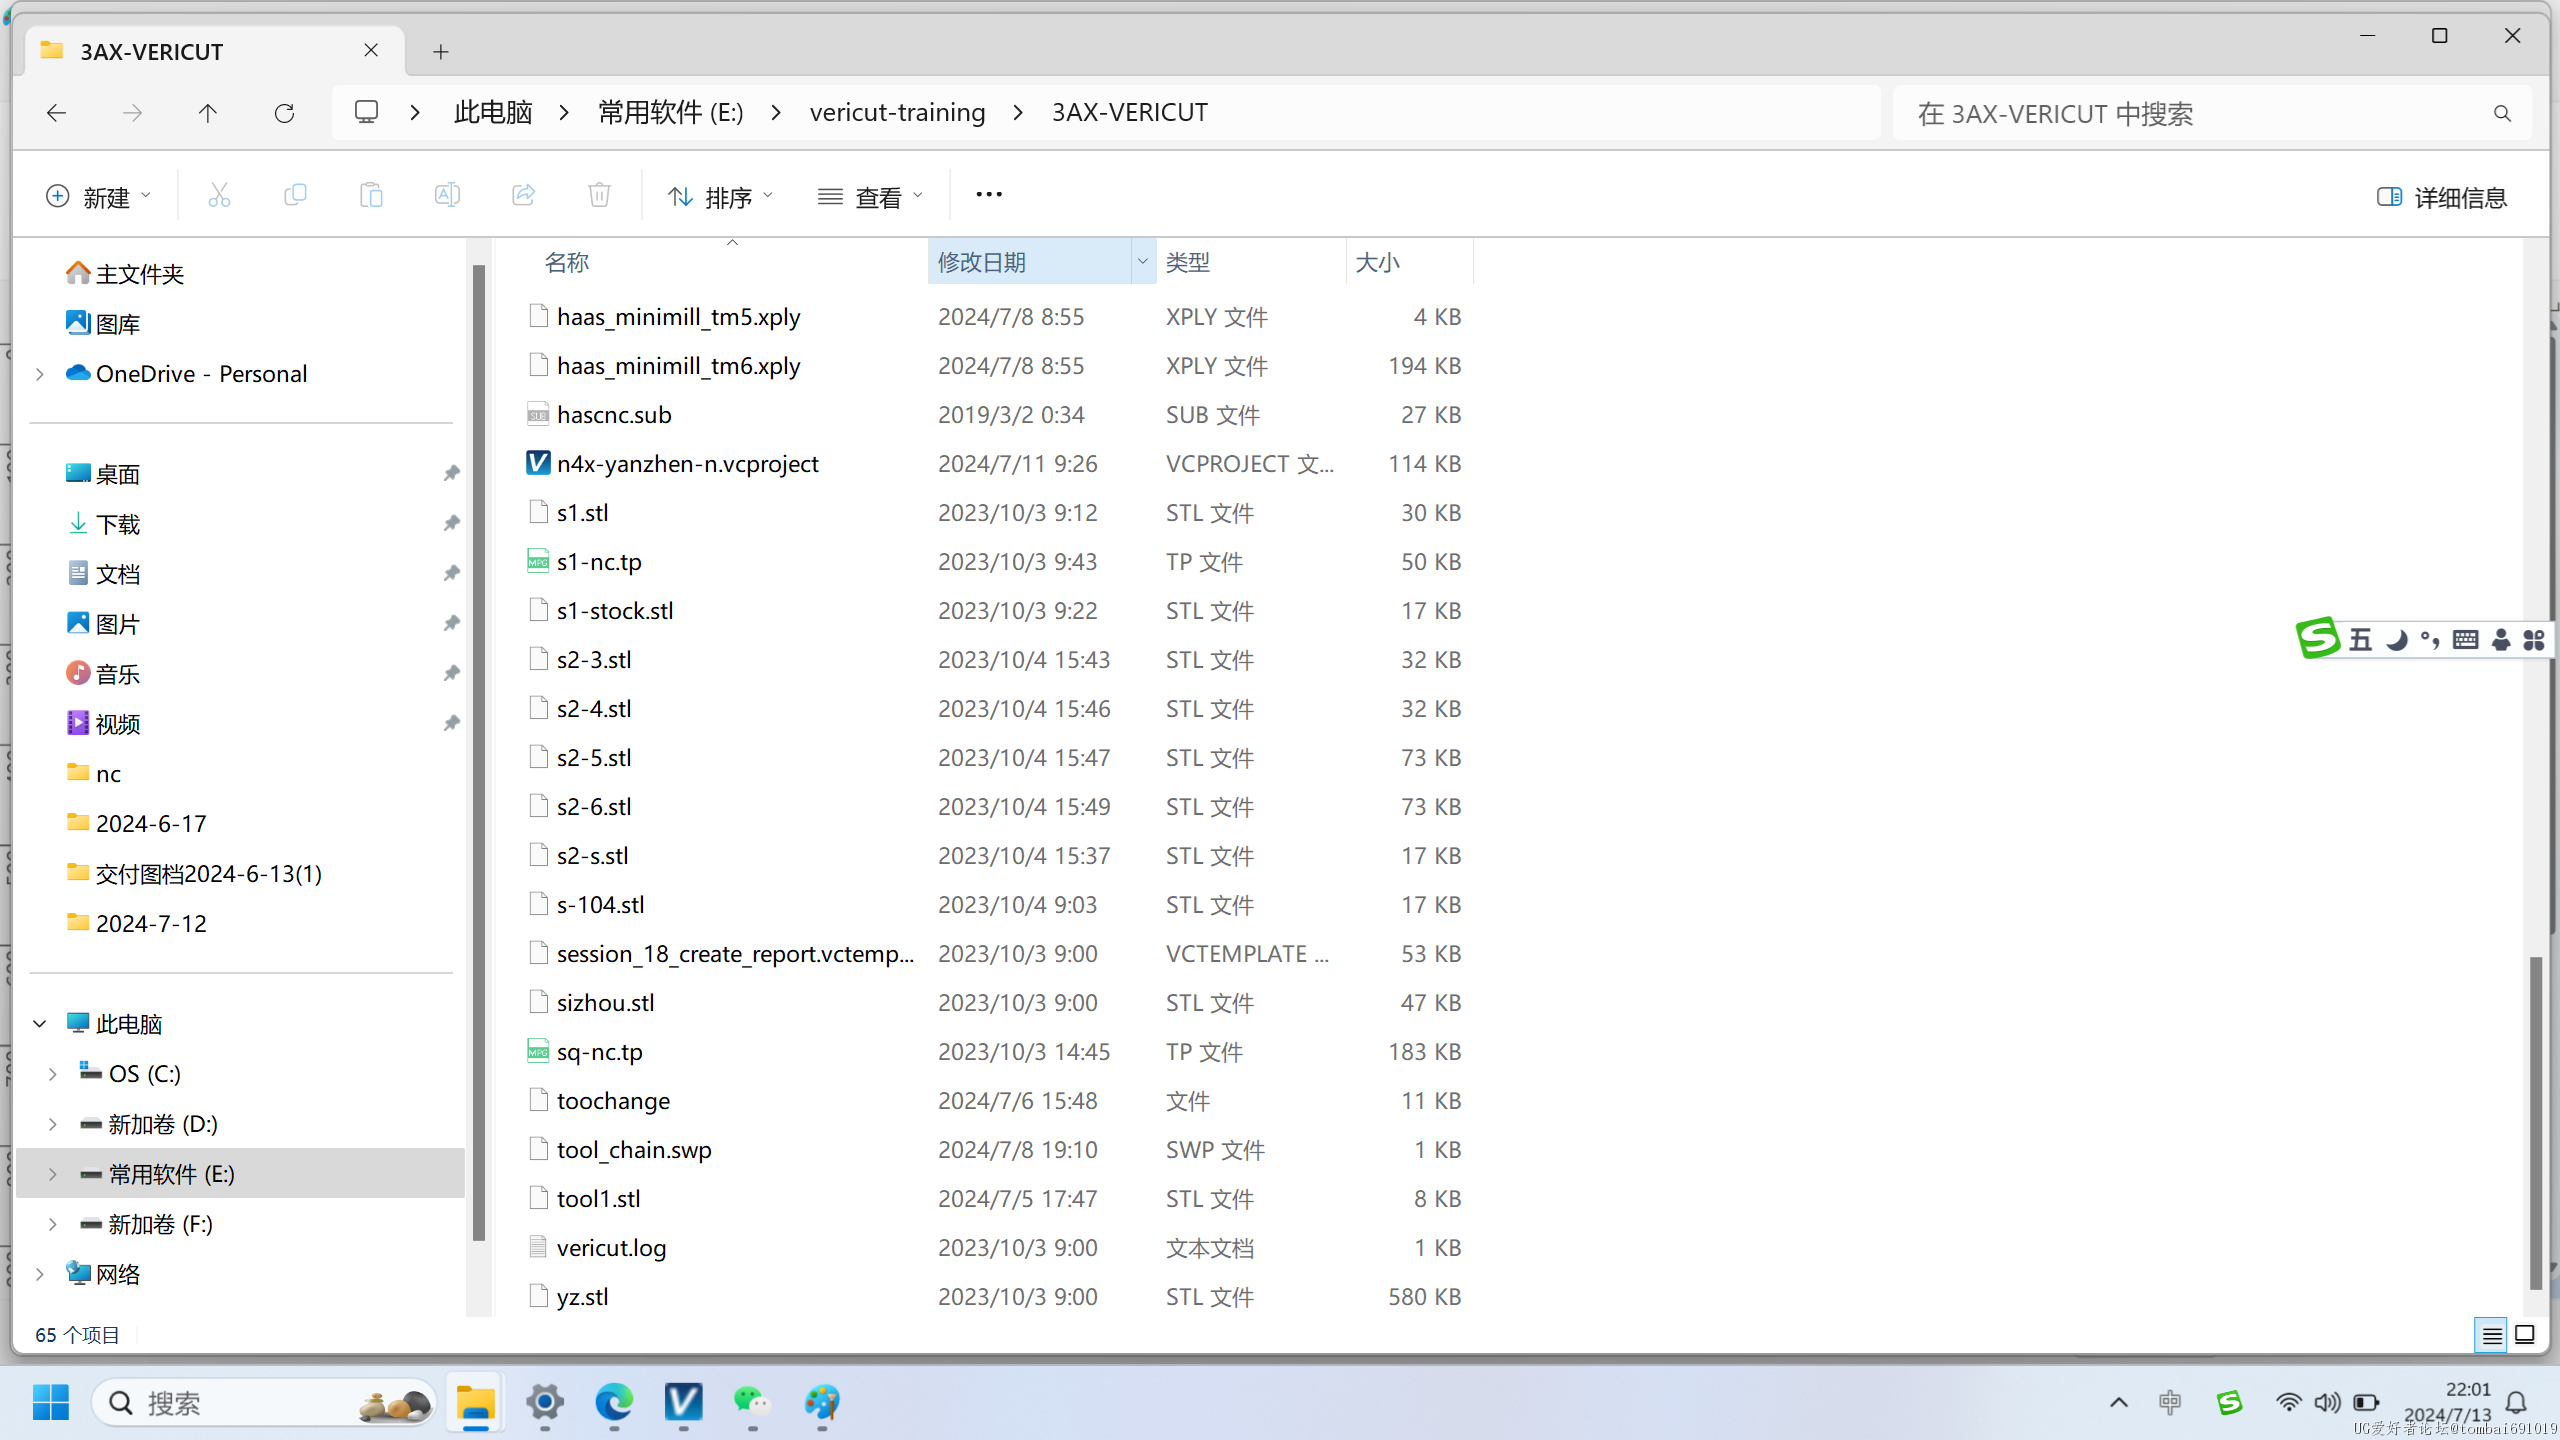This screenshot has width=2560, height=1440.
Task: Click the file list vertical scrollbar
Action: pyautogui.click(x=2534, y=1122)
